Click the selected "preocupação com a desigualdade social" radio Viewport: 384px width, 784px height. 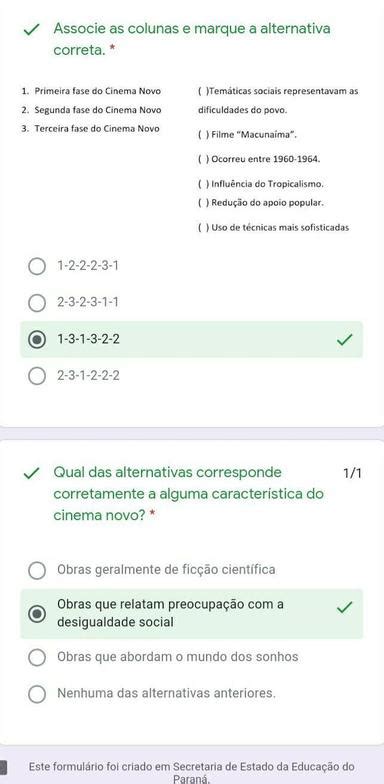[37, 614]
